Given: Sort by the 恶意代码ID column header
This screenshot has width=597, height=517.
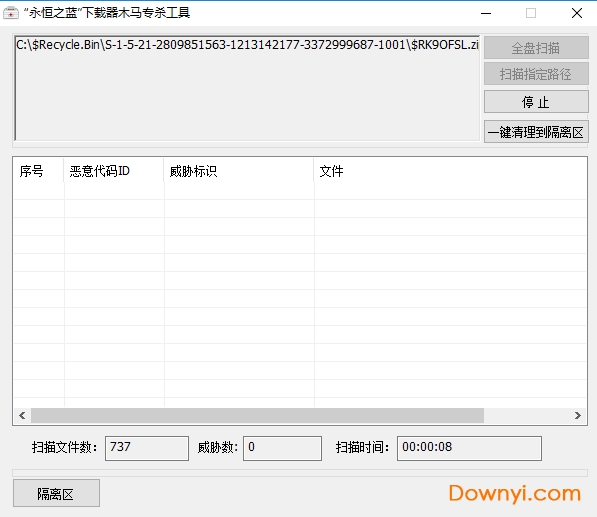Looking at the screenshot, I should tap(114, 171).
